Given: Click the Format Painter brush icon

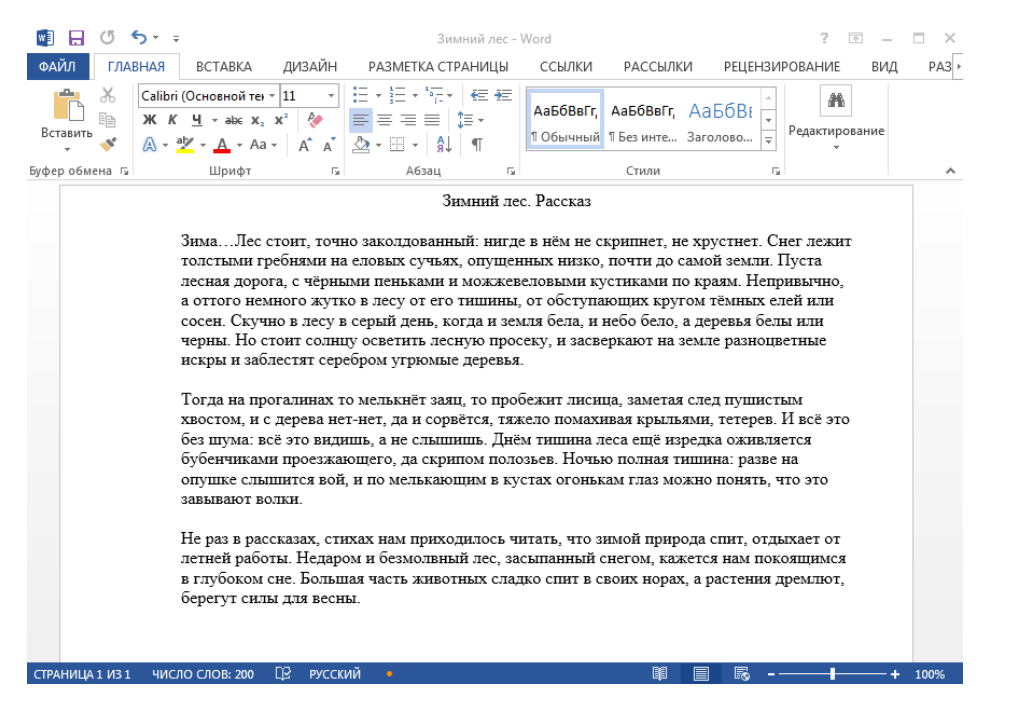Looking at the screenshot, I should point(108,142).
